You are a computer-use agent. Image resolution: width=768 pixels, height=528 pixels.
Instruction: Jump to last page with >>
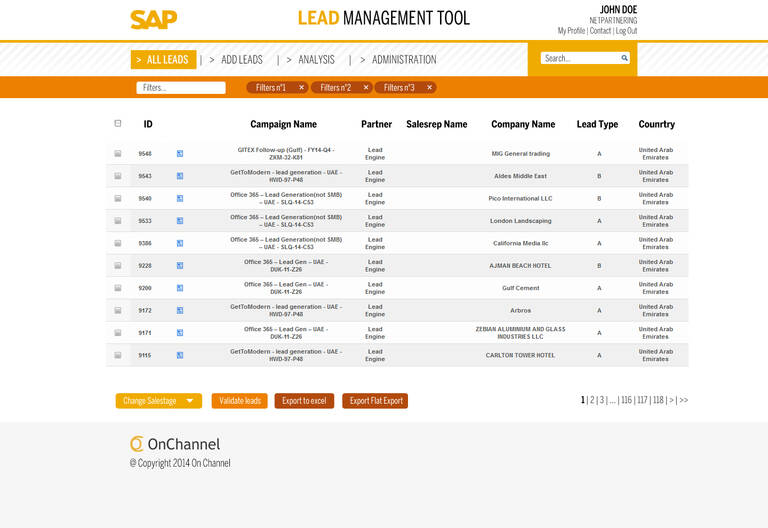tap(684, 400)
